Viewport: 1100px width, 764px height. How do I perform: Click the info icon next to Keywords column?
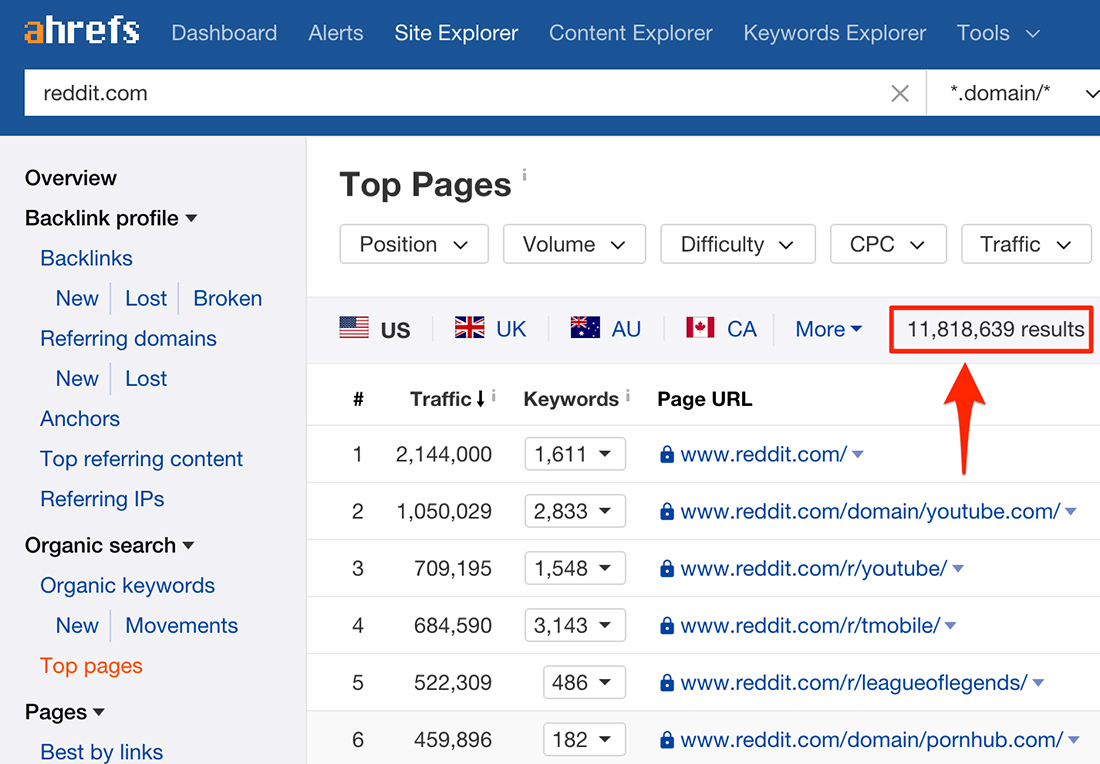[x=627, y=396]
